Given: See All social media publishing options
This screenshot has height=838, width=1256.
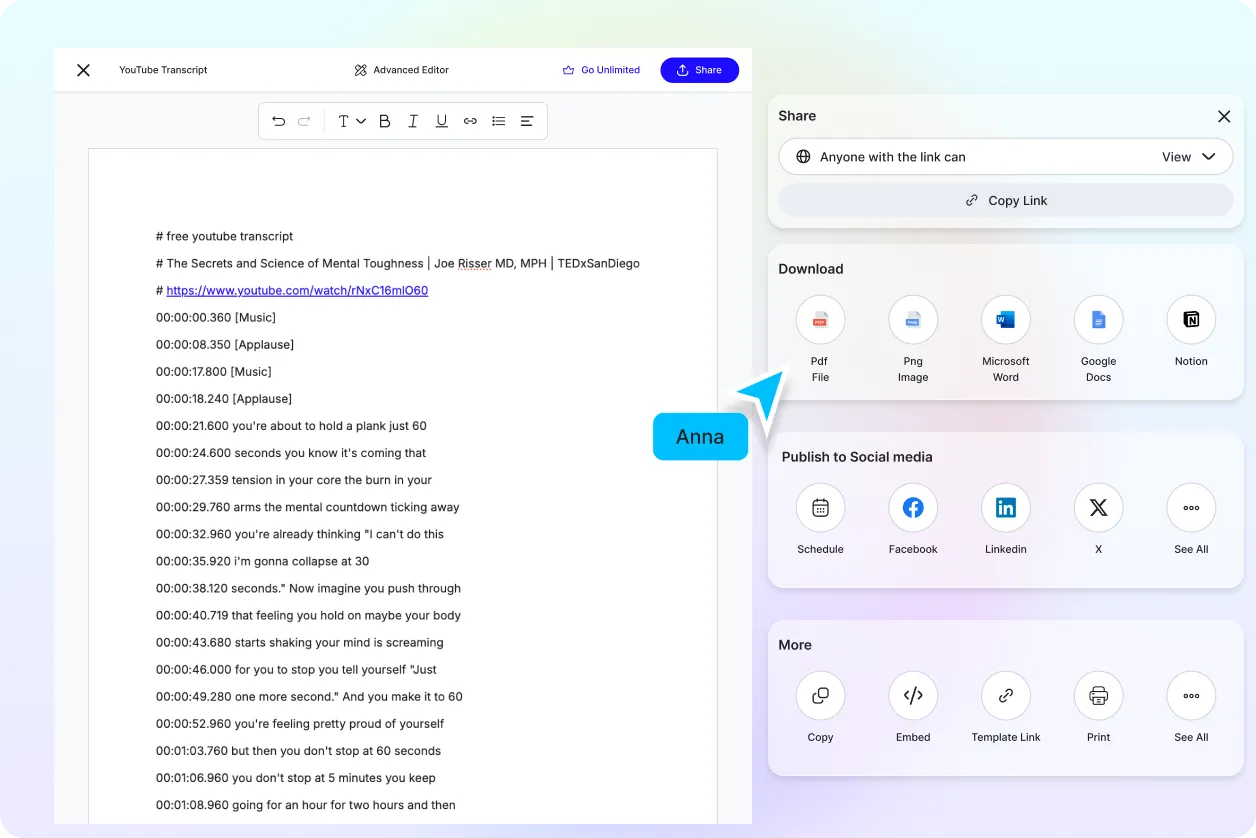Looking at the screenshot, I should click(x=1190, y=507).
